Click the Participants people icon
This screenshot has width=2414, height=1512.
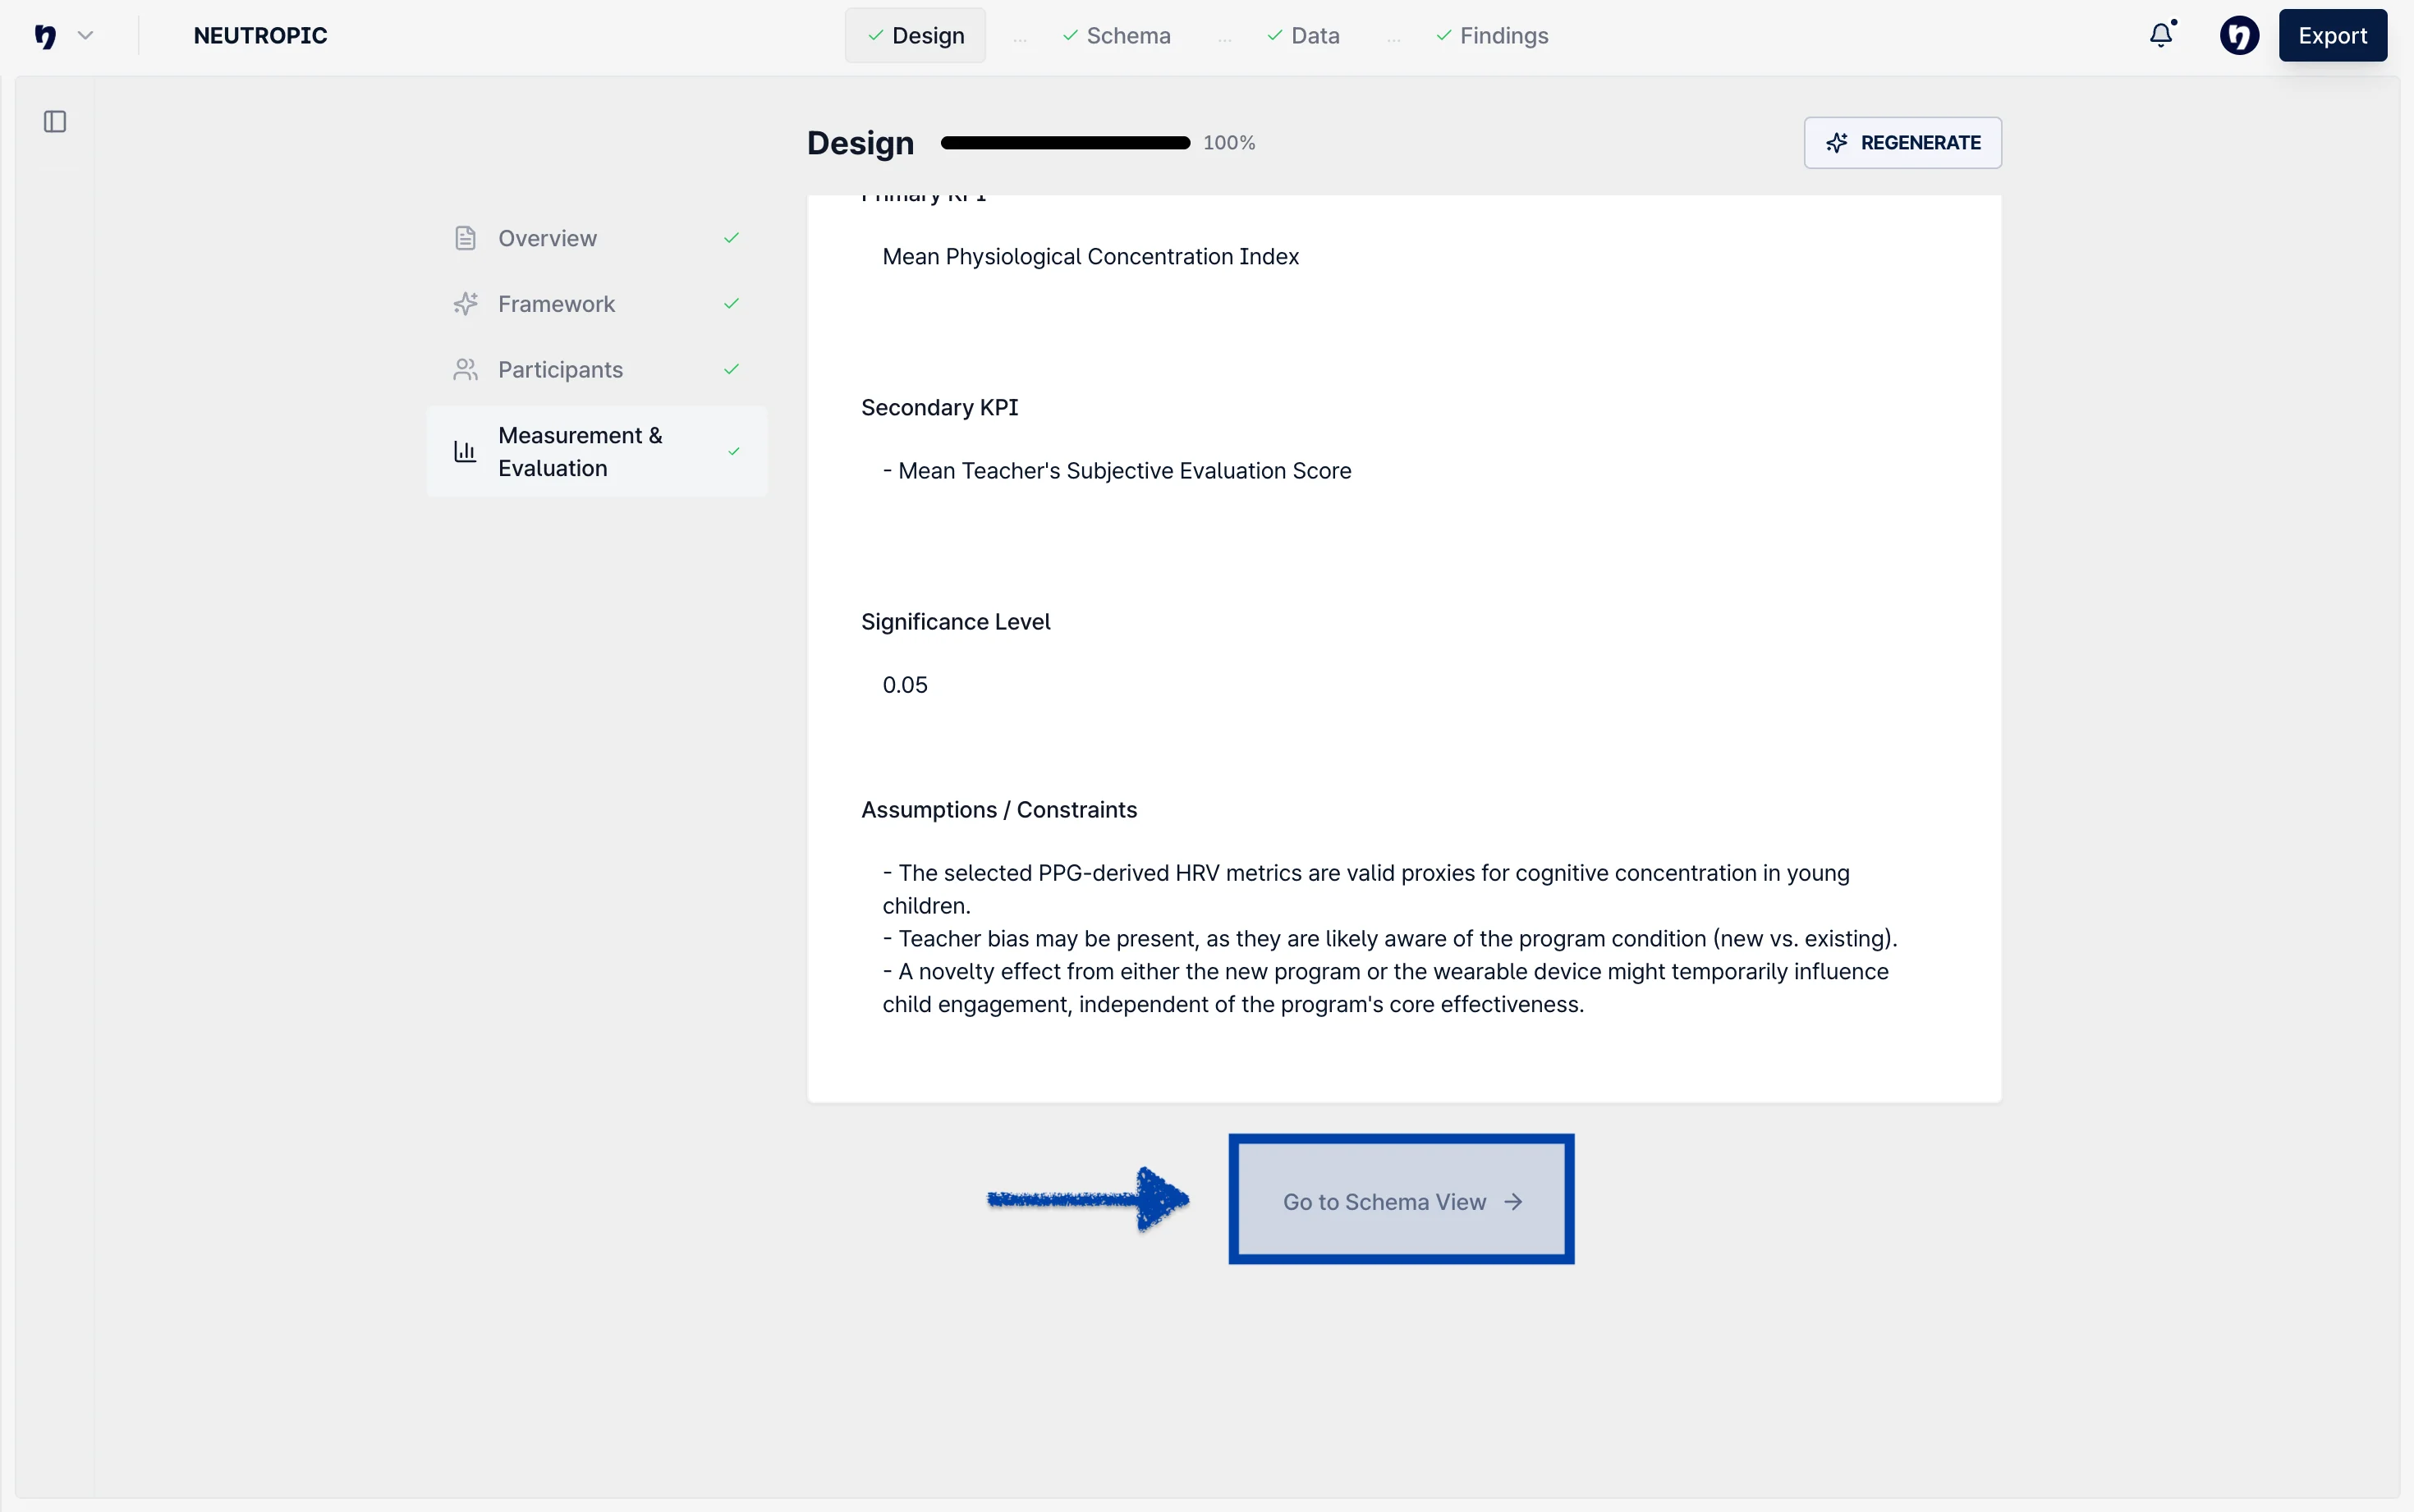pyautogui.click(x=465, y=370)
